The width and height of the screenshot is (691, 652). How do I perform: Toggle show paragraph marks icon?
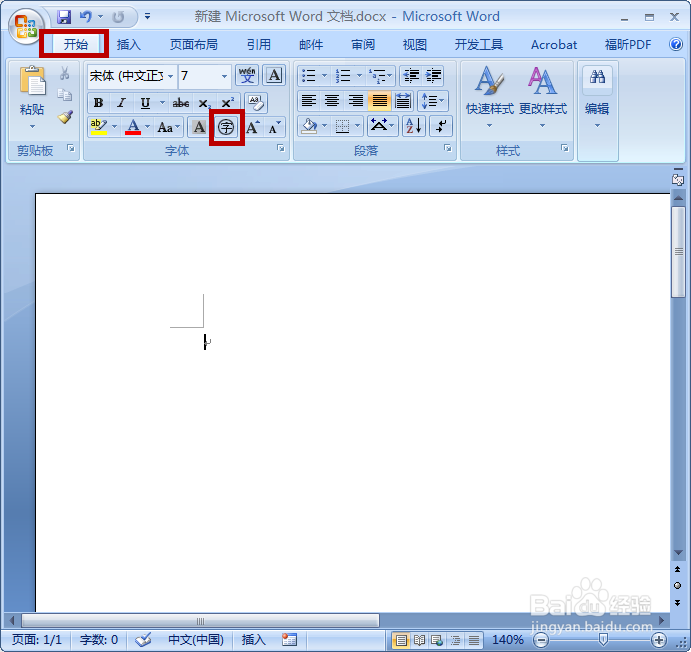441,126
